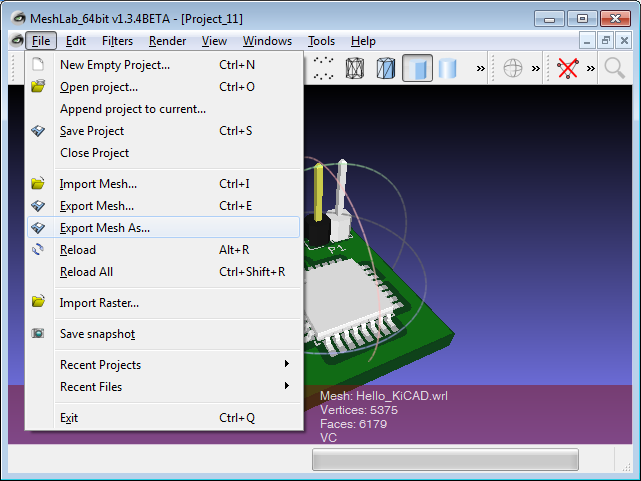Viewport: 641px width, 481px height.
Task: Click the status bar progress bar
Action: point(445,459)
